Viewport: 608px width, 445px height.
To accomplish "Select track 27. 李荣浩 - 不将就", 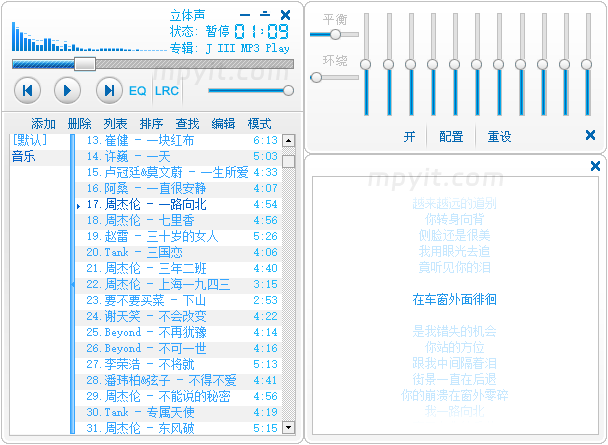I will click(178, 364).
